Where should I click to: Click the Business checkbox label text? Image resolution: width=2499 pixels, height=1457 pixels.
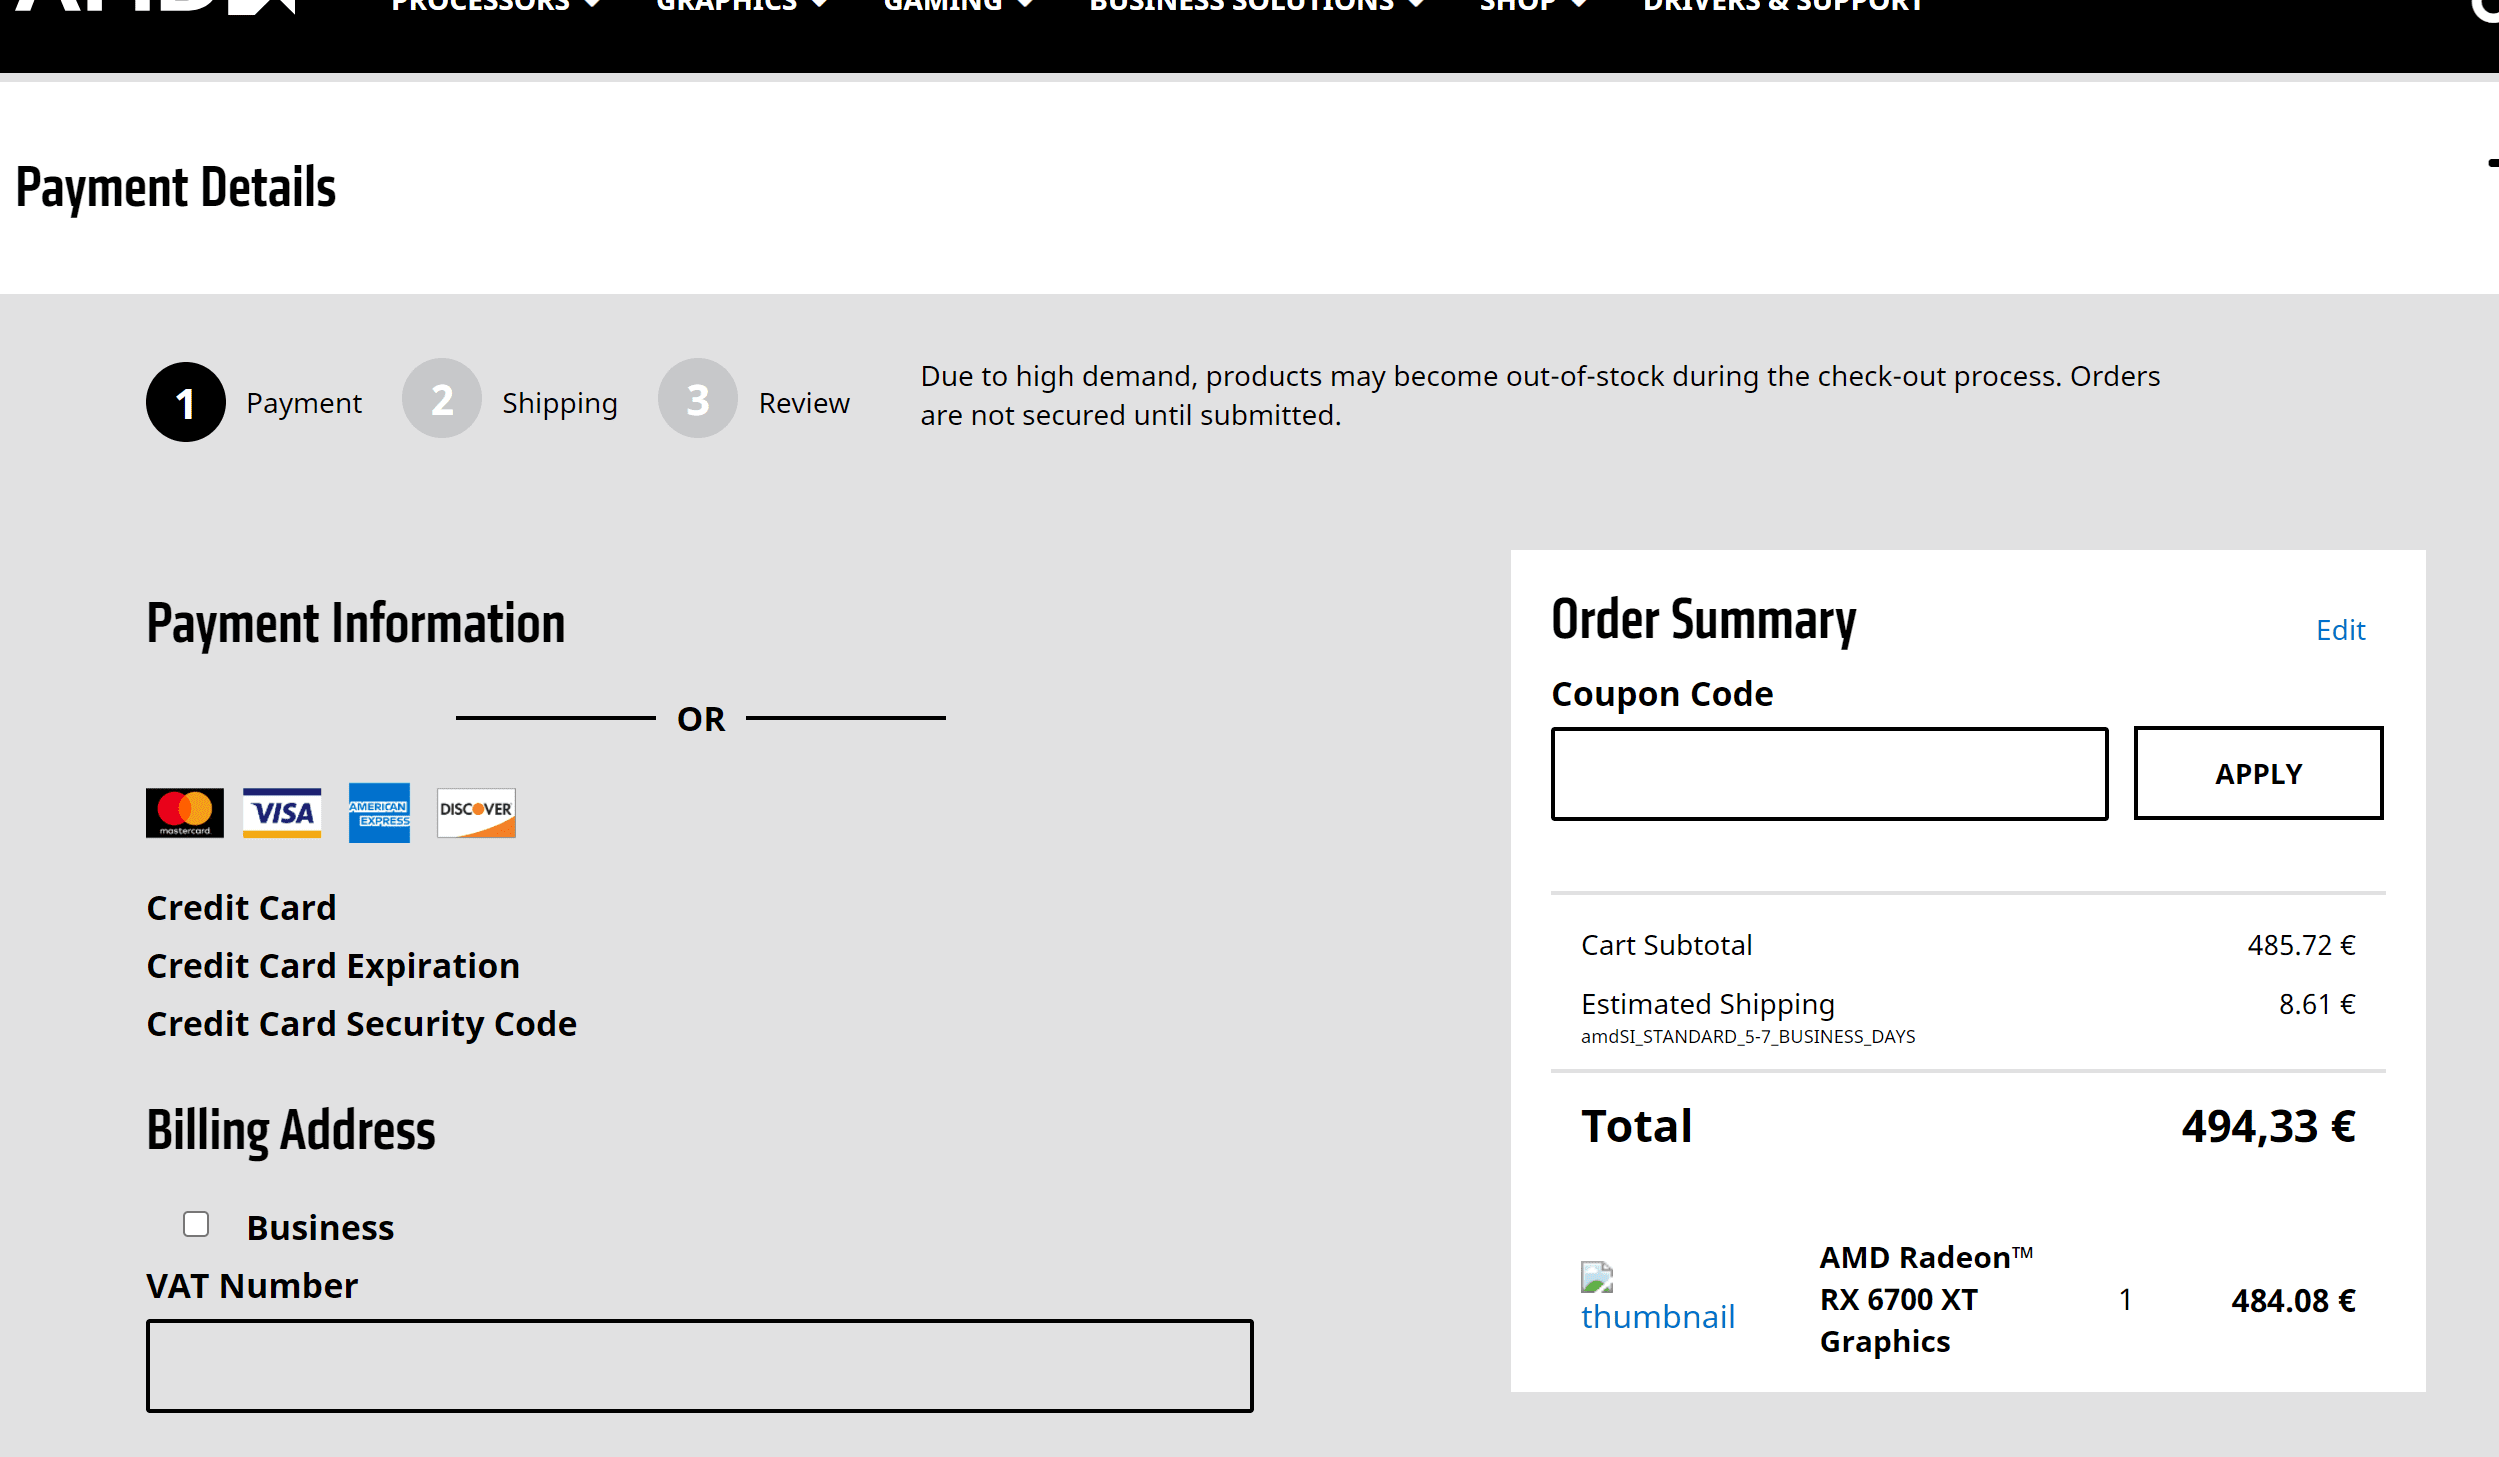(320, 1228)
